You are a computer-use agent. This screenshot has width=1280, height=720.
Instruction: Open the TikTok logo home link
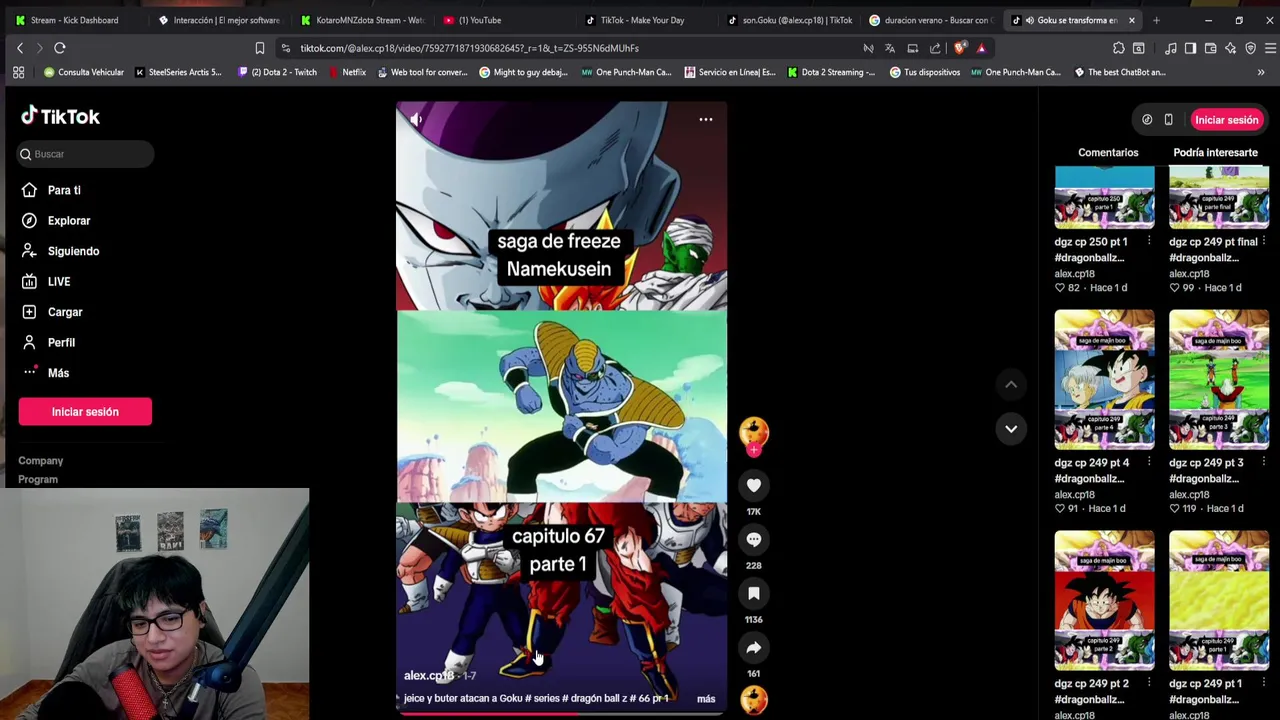tap(61, 116)
